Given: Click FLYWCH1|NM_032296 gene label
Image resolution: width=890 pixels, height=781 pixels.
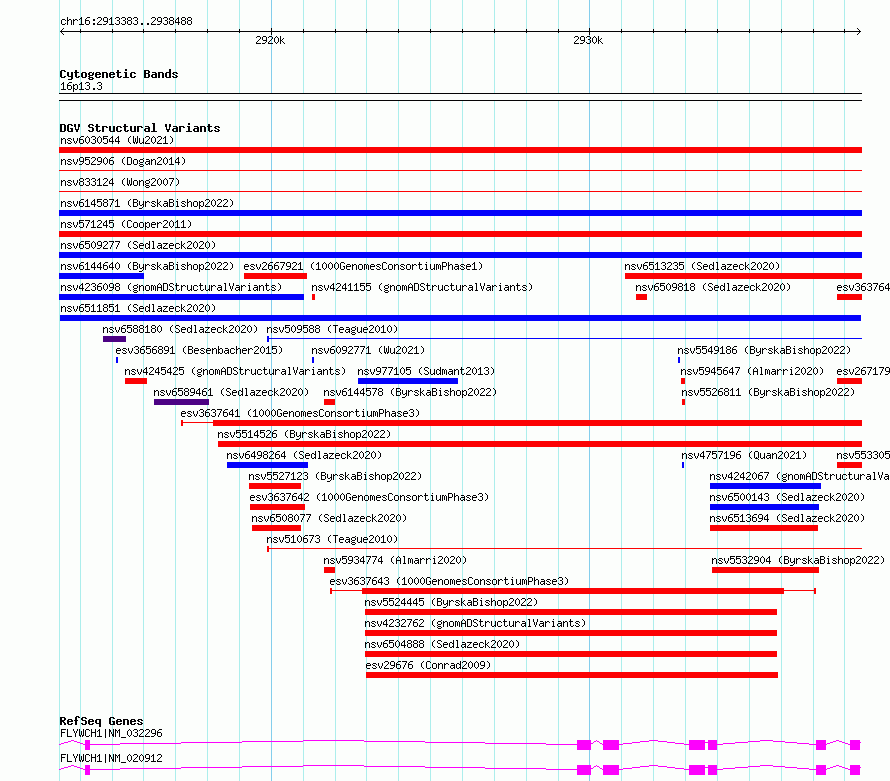Looking at the screenshot, I should [111, 733].
